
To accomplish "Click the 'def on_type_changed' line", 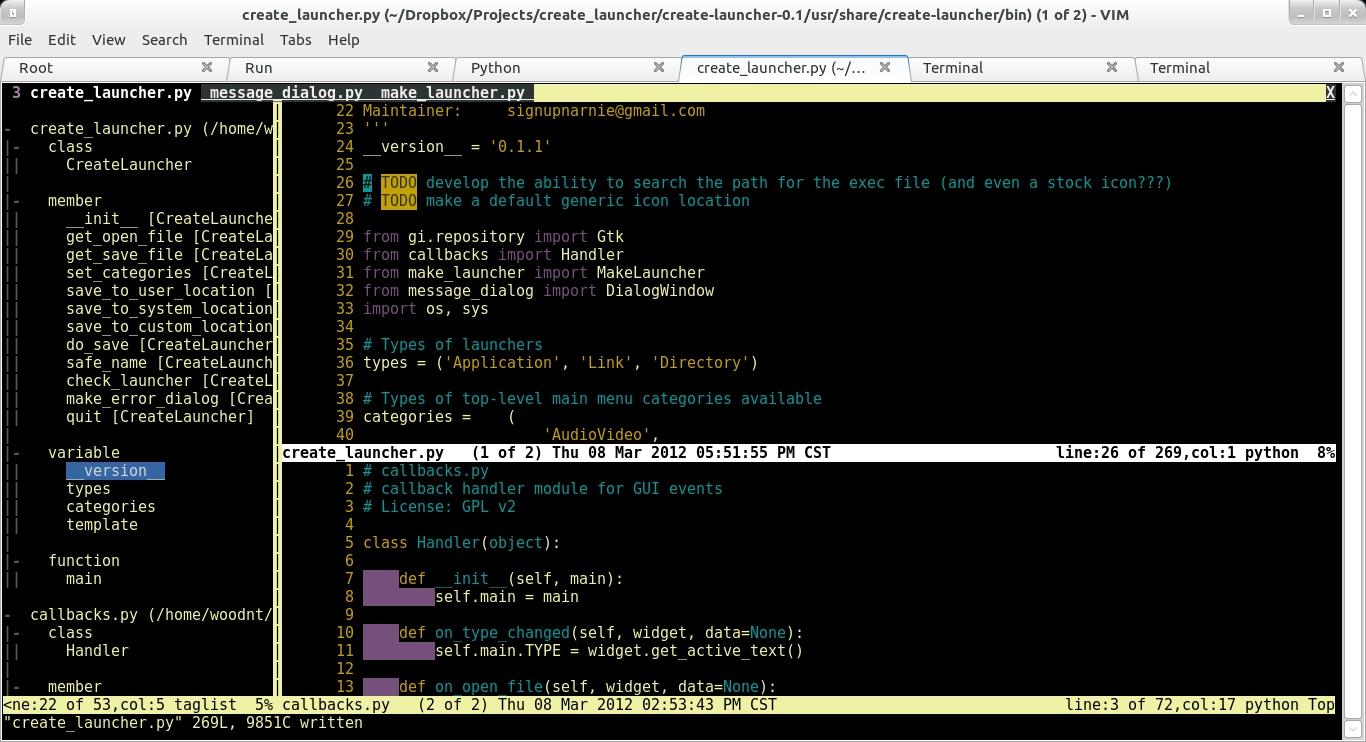I will [x=601, y=632].
